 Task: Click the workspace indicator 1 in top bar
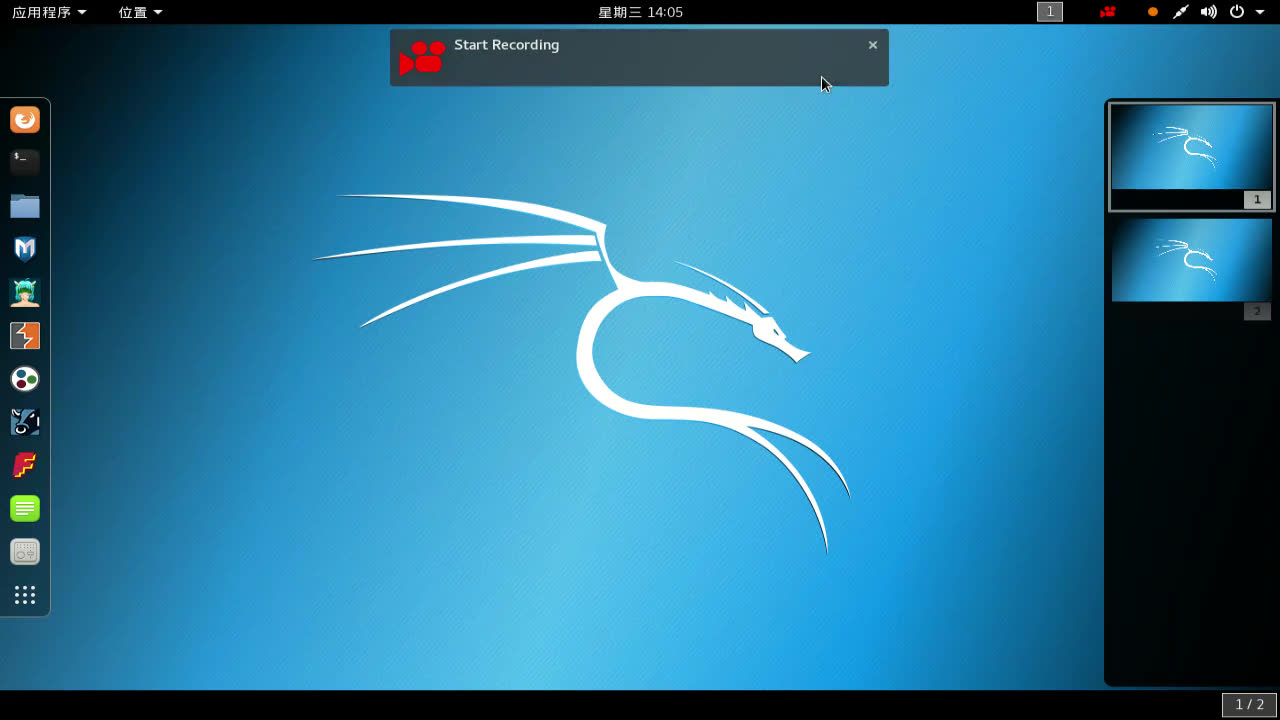click(1050, 12)
